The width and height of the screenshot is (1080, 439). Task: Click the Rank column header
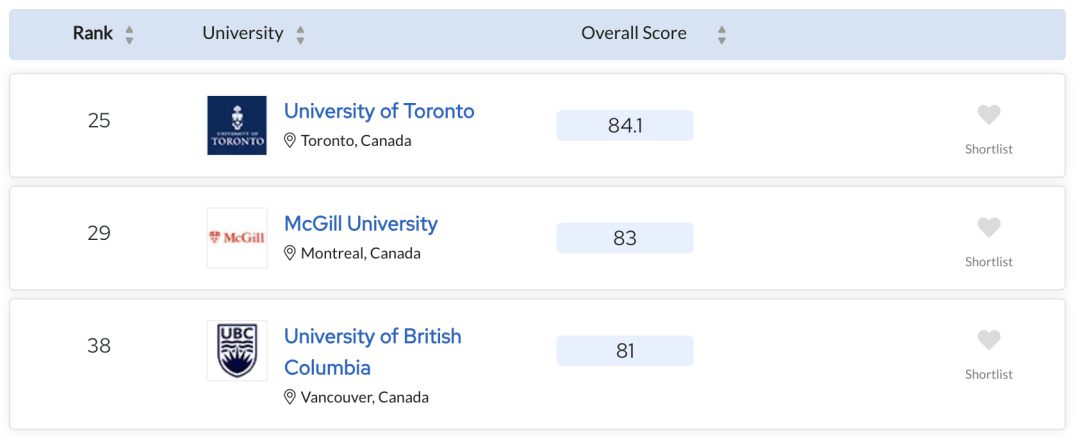pyautogui.click(x=93, y=33)
